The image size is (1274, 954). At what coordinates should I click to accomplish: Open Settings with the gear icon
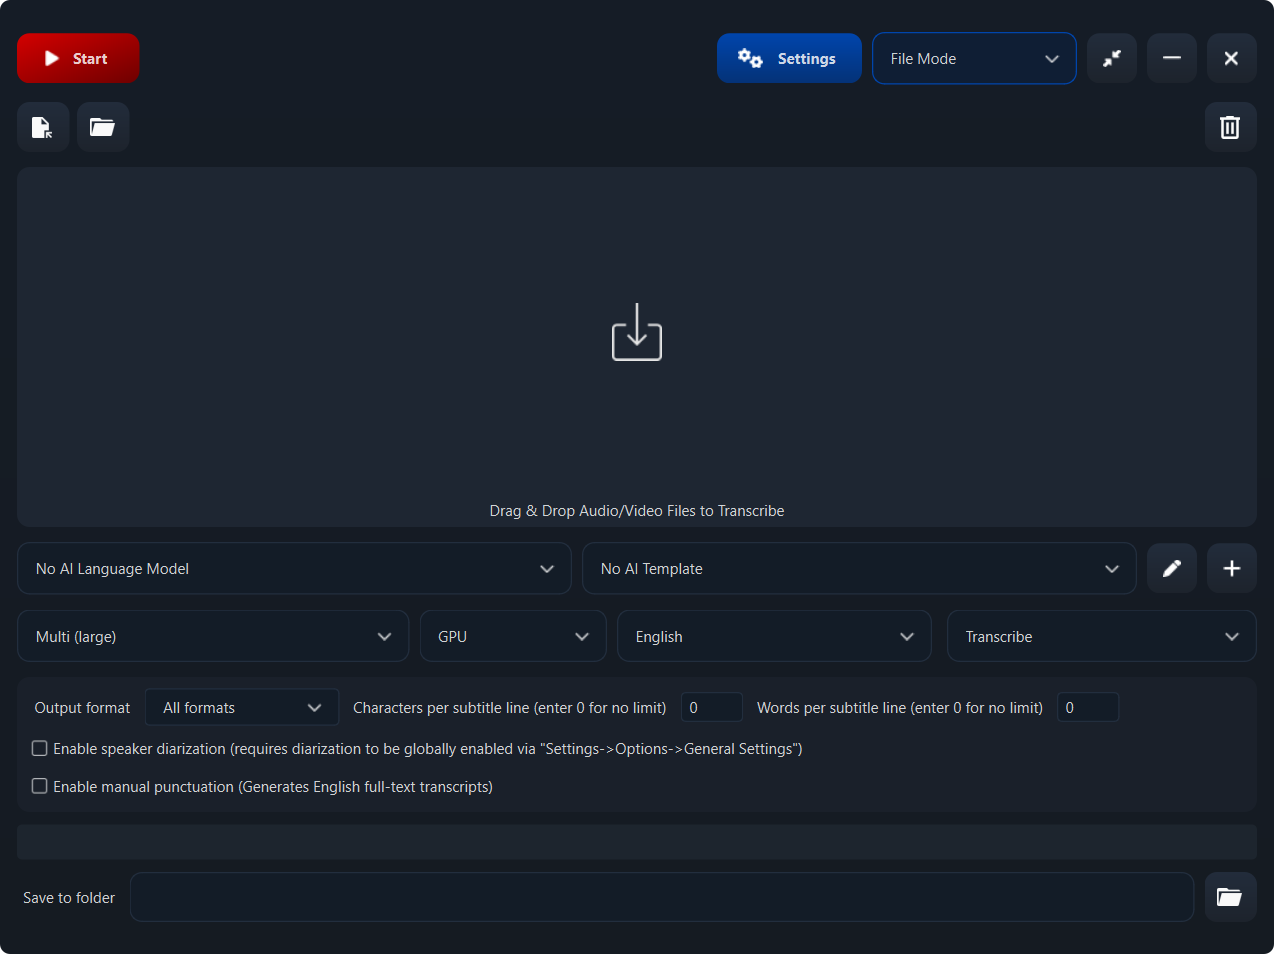(789, 58)
